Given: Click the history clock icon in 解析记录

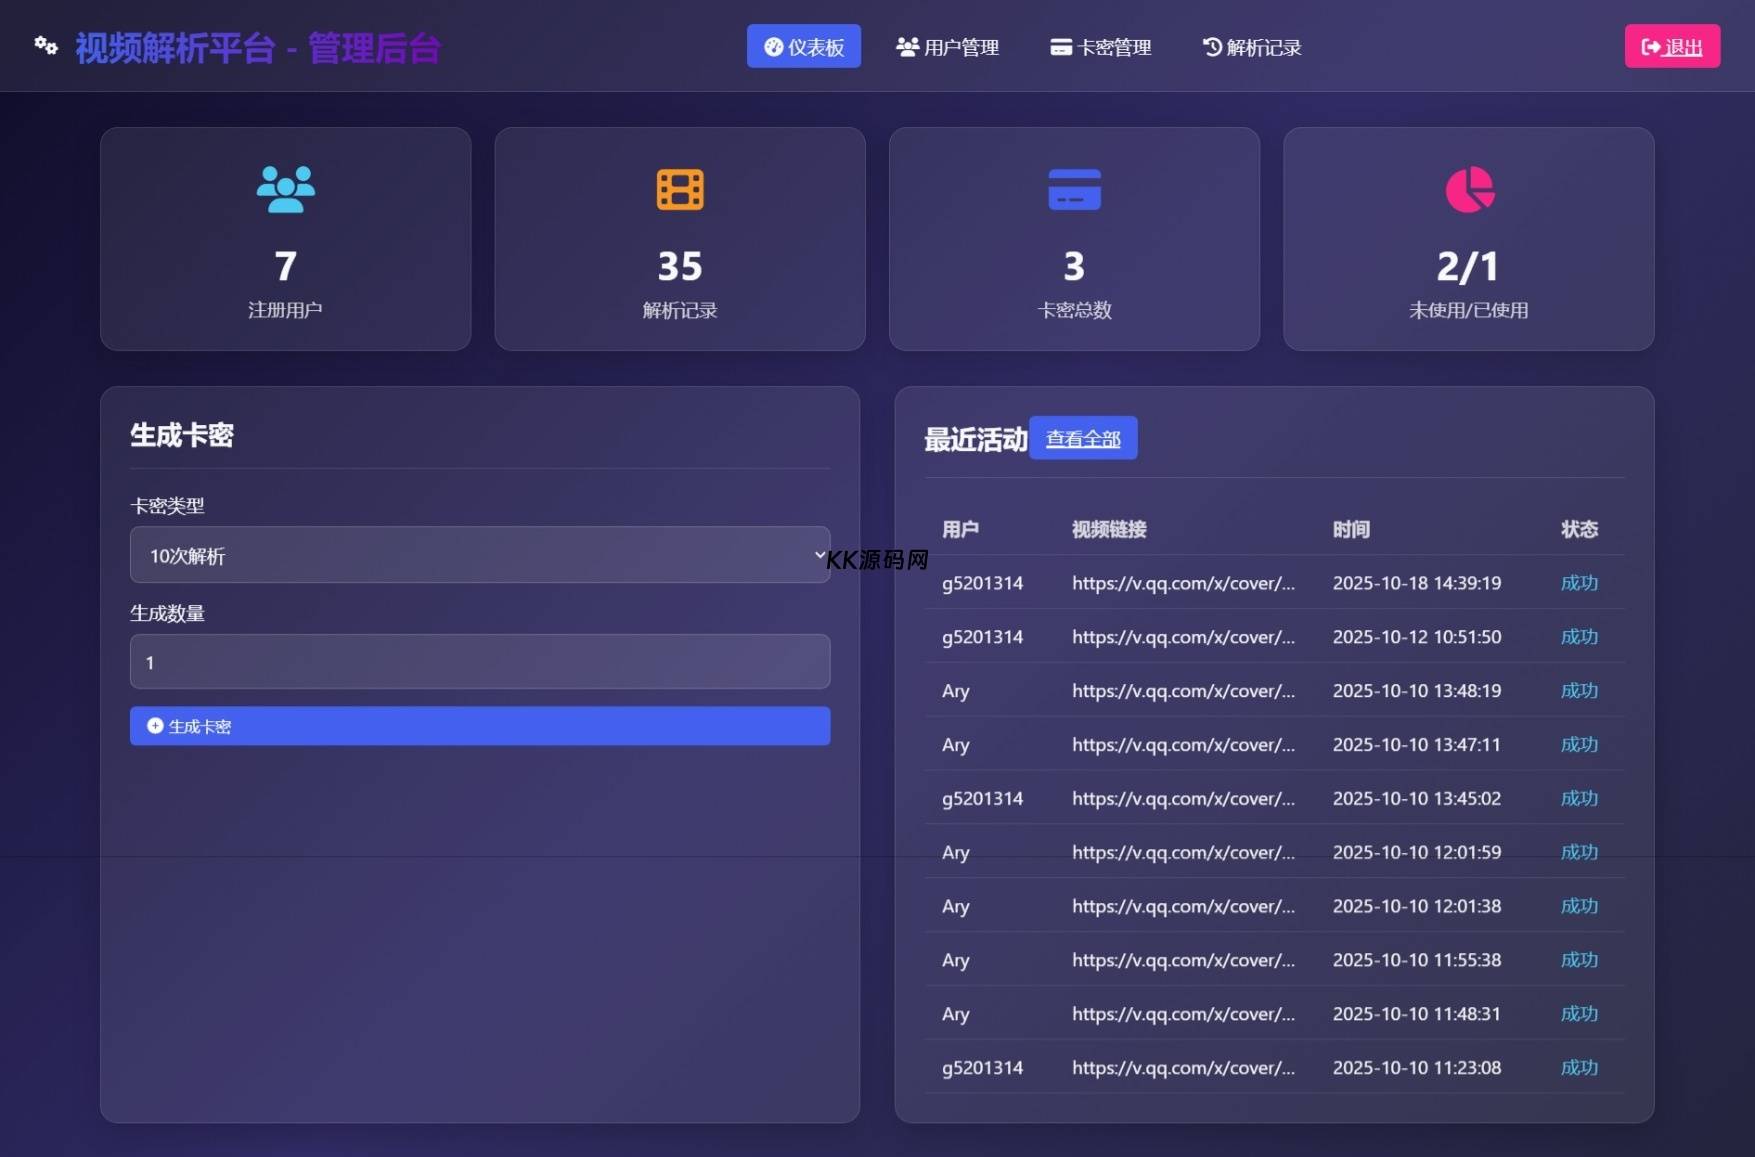Looking at the screenshot, I should point(1212,47).
